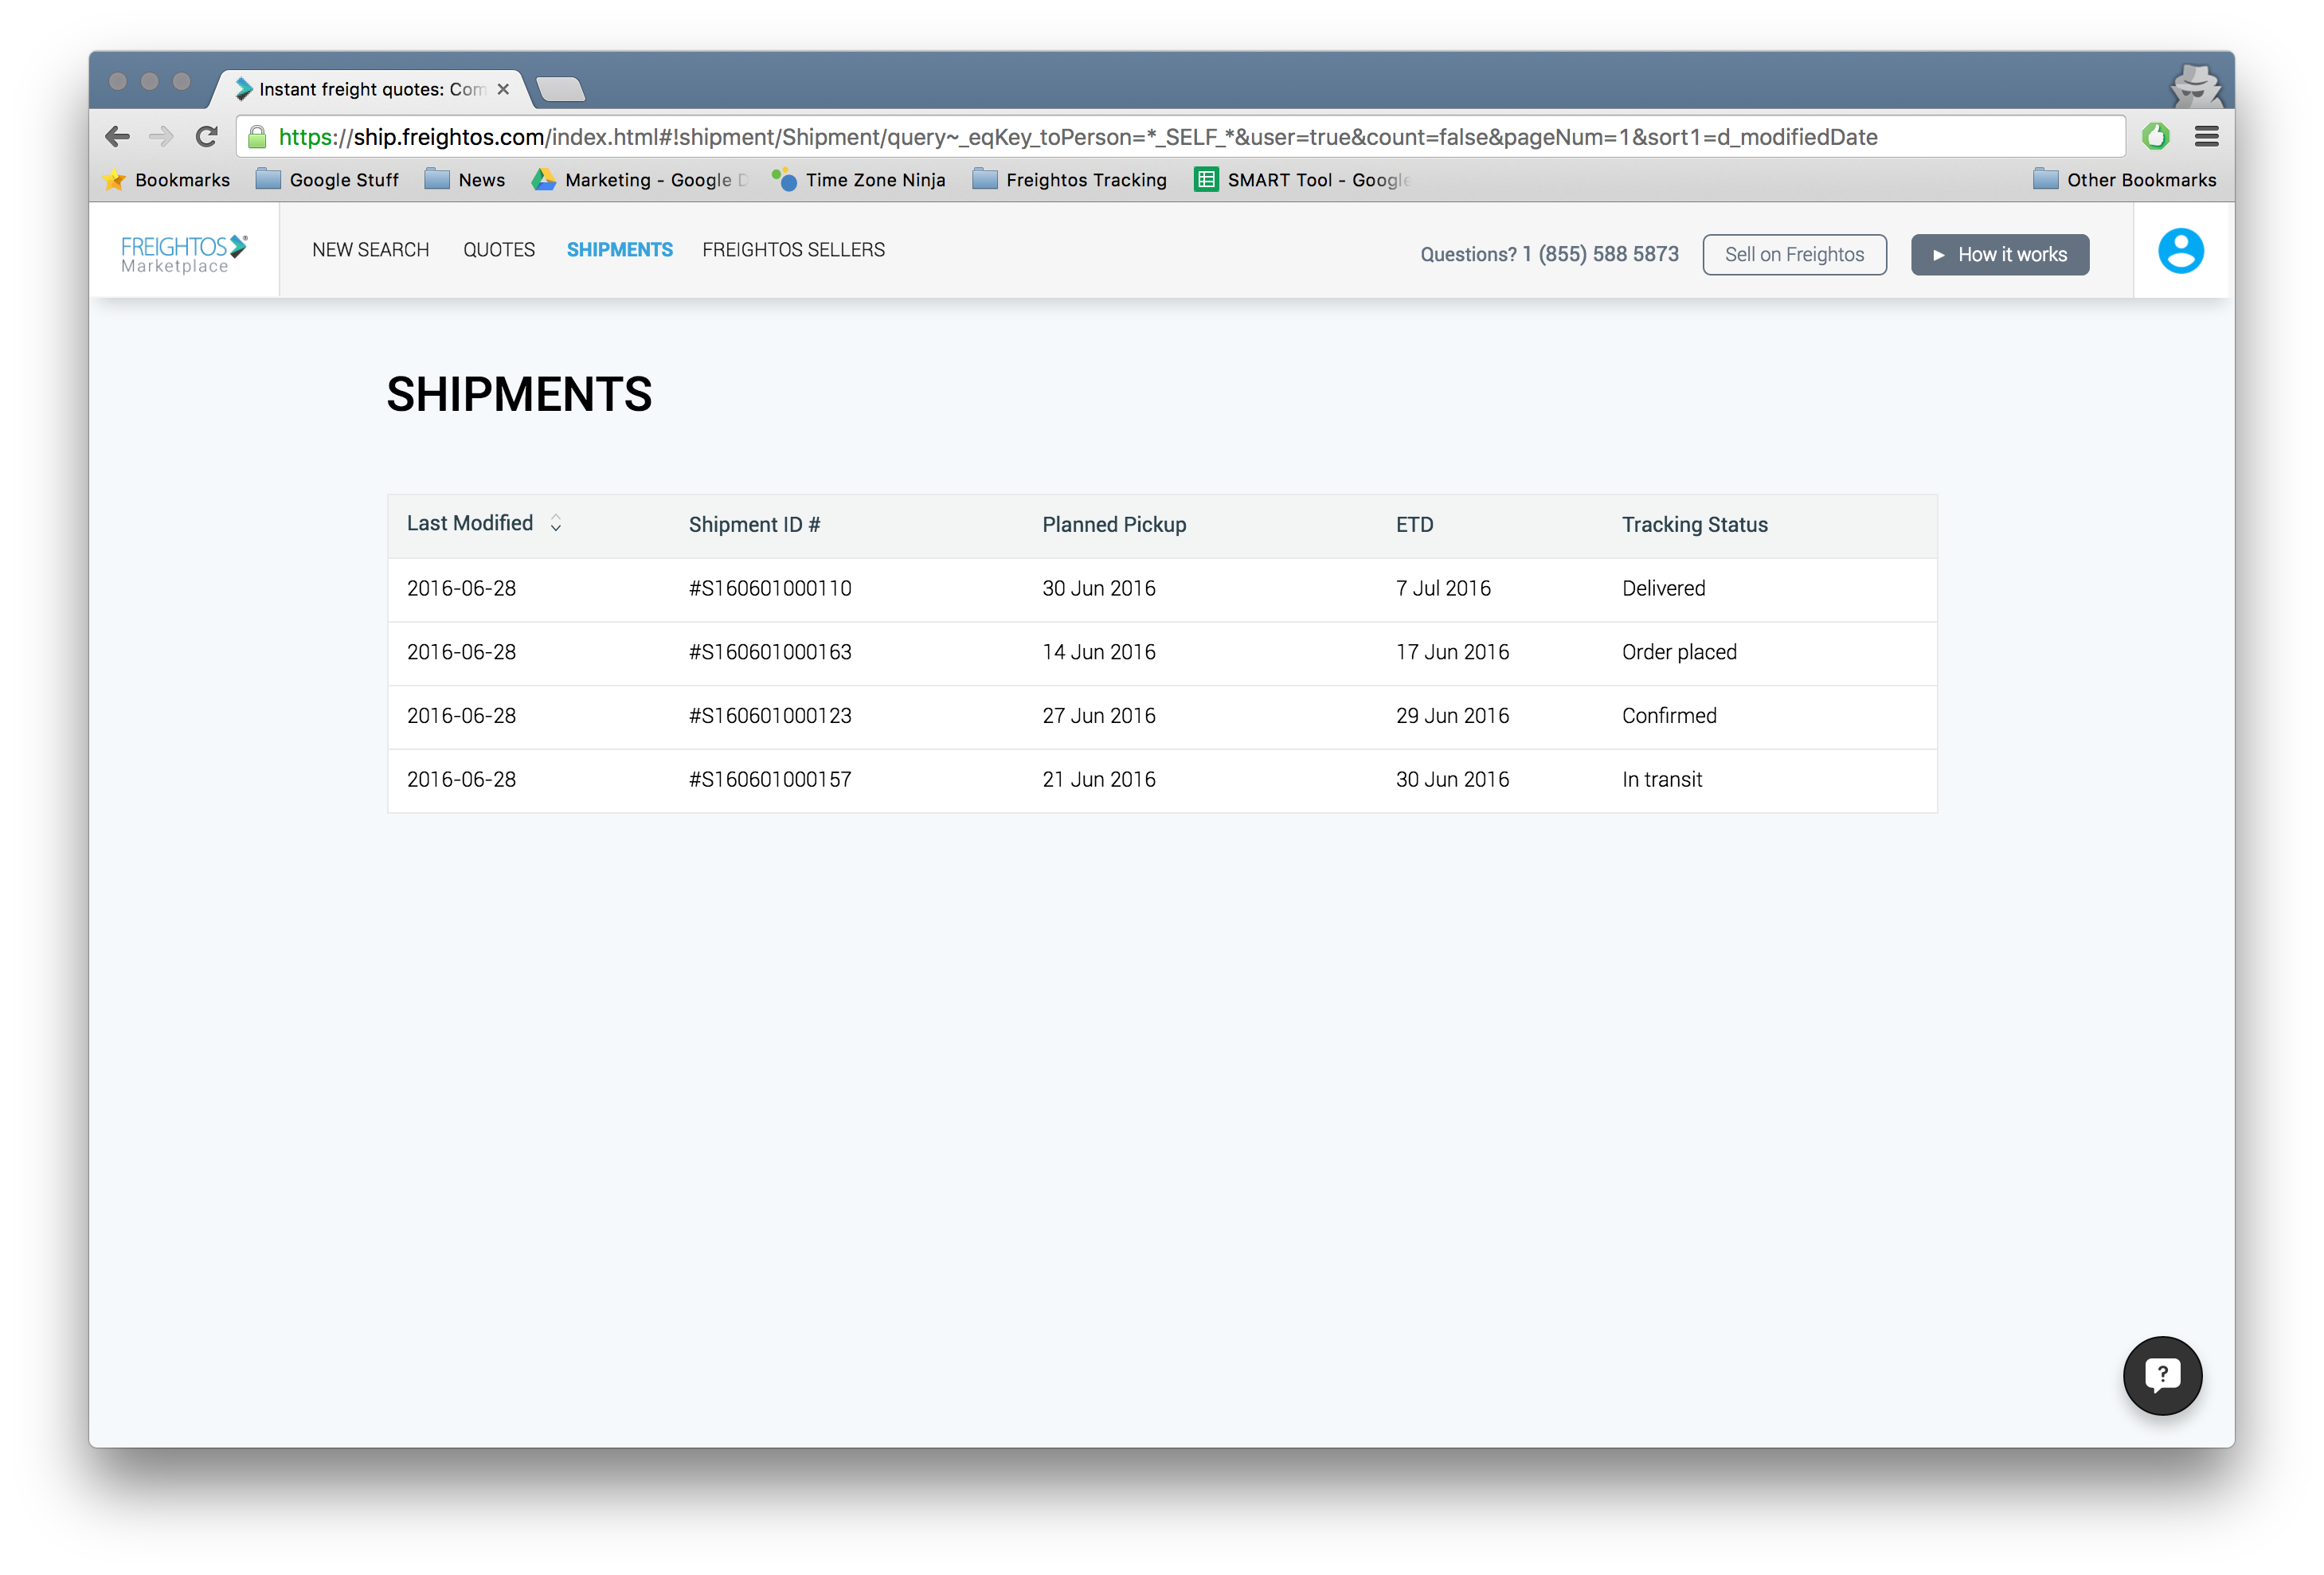Viewport: 2324px width, 1575px height.
Task: Open the Google Stuff bookmarks folder
Action: tap(327, 180)
